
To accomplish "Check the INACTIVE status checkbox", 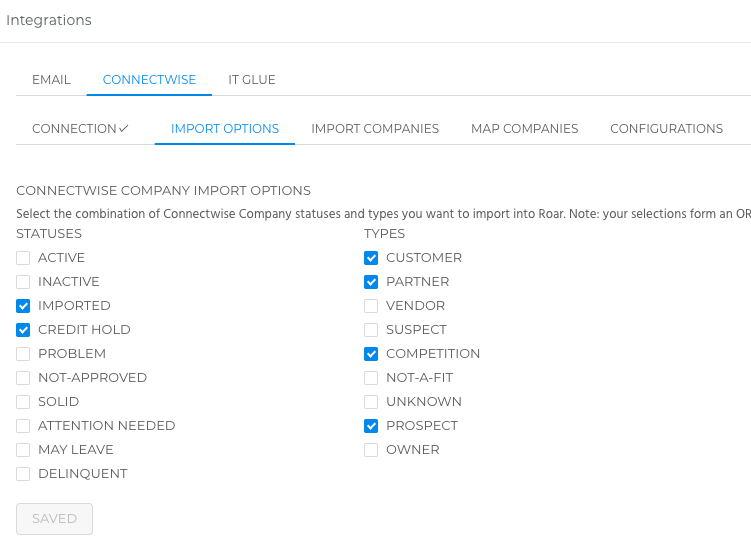I will pos(23,282).
